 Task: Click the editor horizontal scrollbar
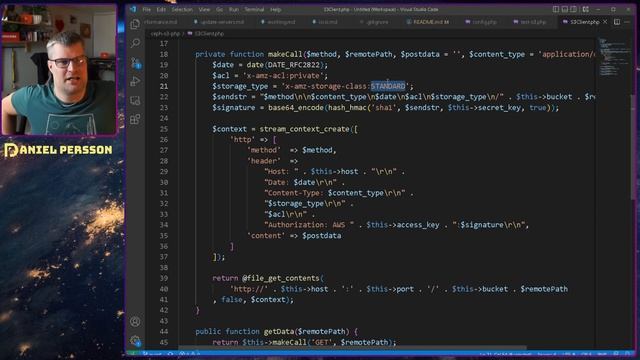coord(353,348)
